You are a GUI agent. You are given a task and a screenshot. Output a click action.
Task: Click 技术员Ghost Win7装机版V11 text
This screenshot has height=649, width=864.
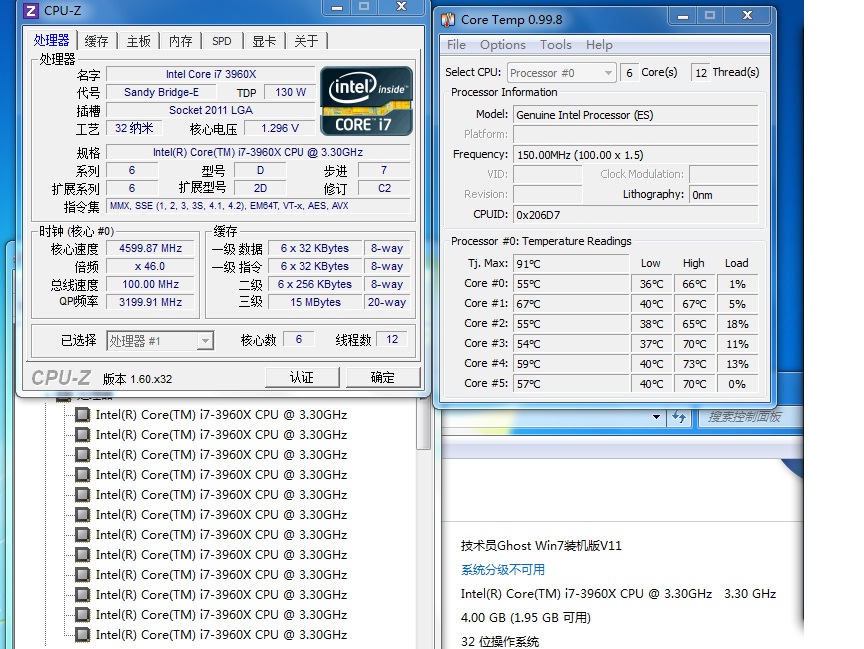pyautogui.click(x=541, y=546)
